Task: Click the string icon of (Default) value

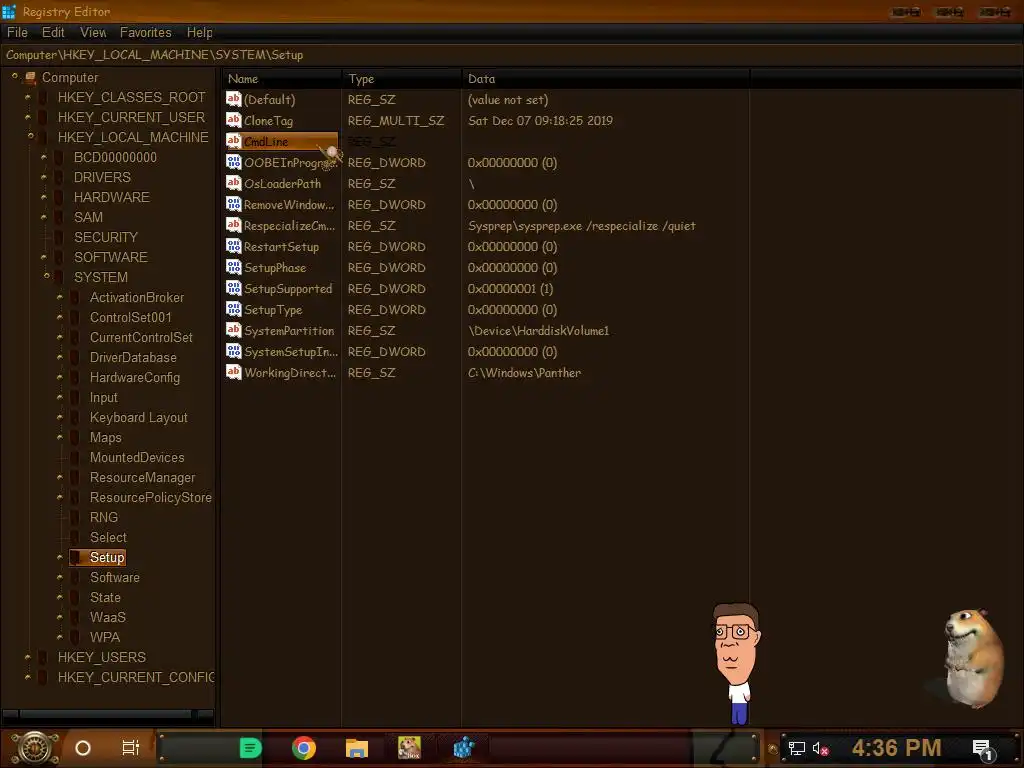Action: (233, 99)
